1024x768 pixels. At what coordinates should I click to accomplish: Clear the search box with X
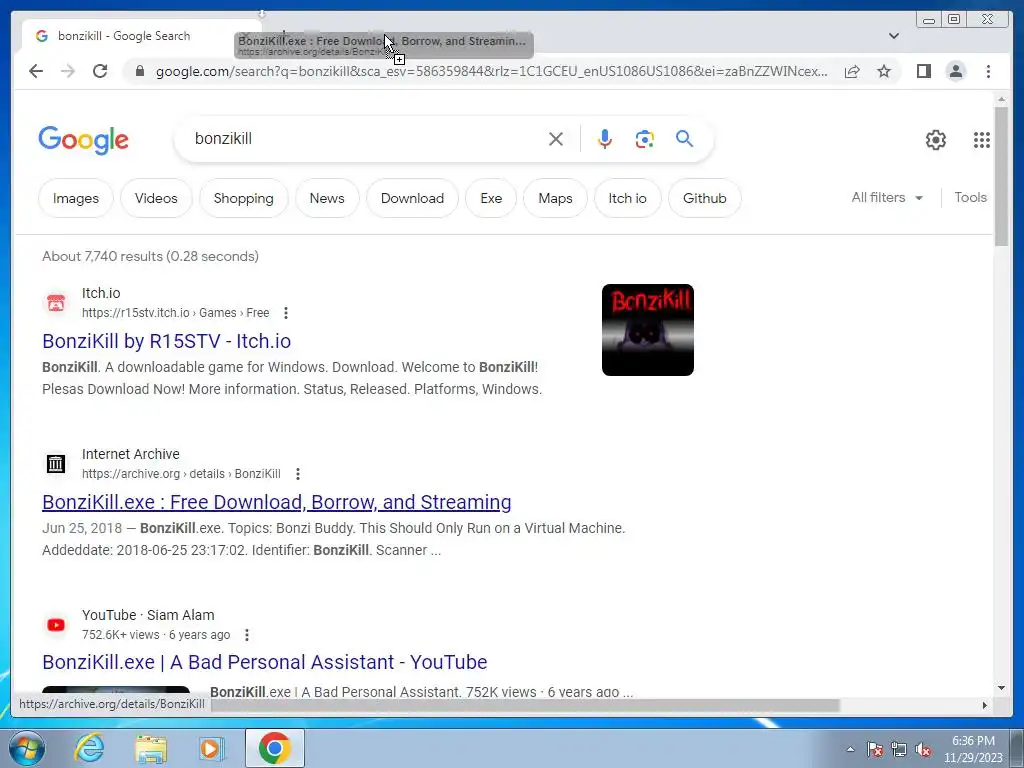[x=556, y=139]
